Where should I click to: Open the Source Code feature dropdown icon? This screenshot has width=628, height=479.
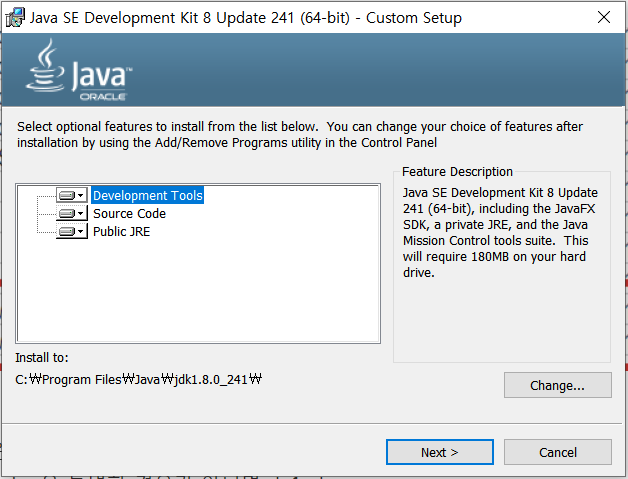coord(72,213)
